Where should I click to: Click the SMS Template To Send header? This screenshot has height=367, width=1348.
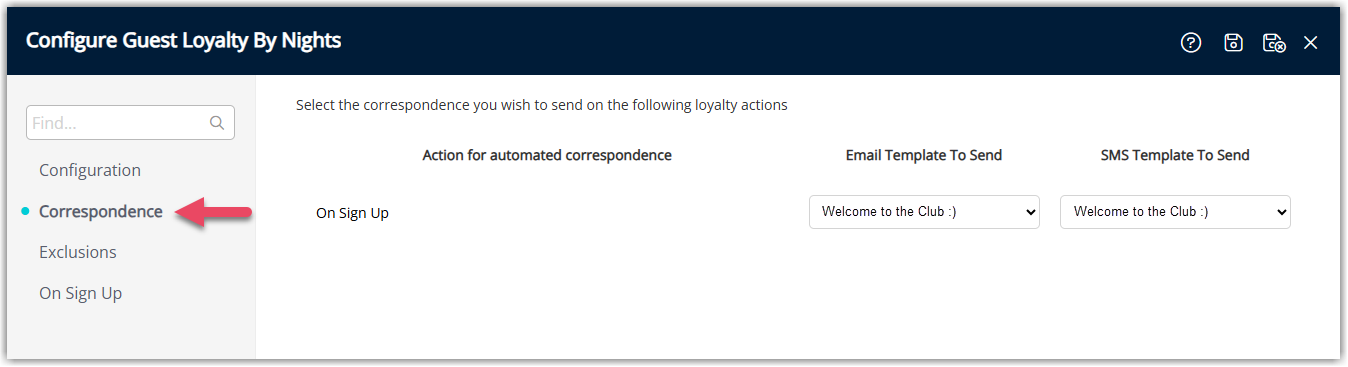1175,155
